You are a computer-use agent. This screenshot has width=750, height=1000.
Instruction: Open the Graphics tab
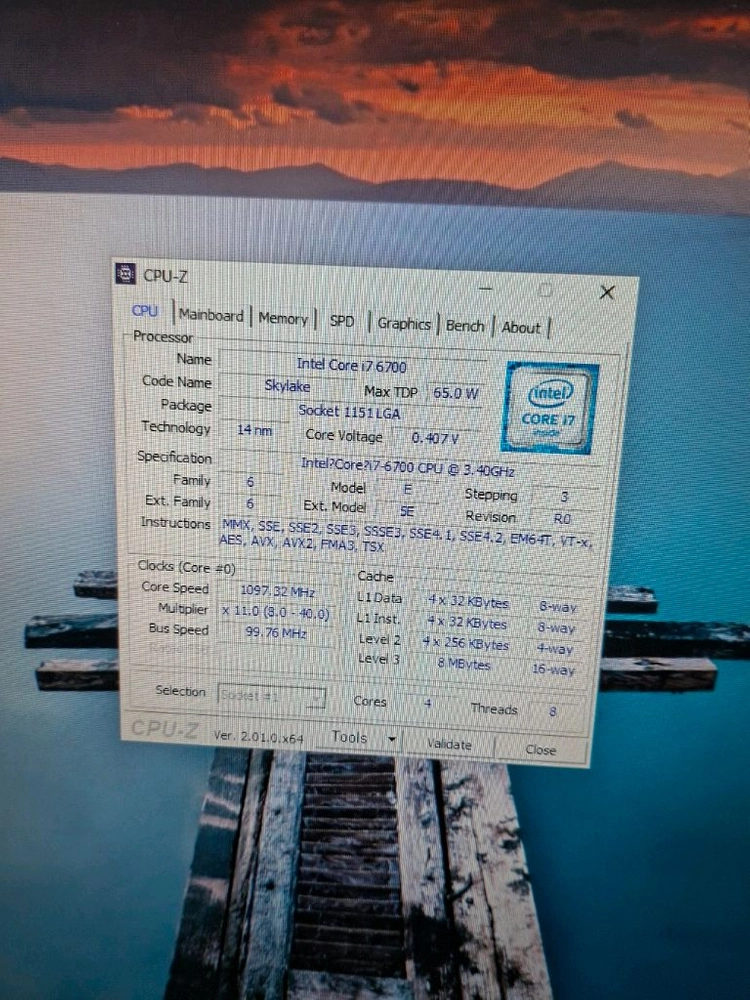pos(404,324)
